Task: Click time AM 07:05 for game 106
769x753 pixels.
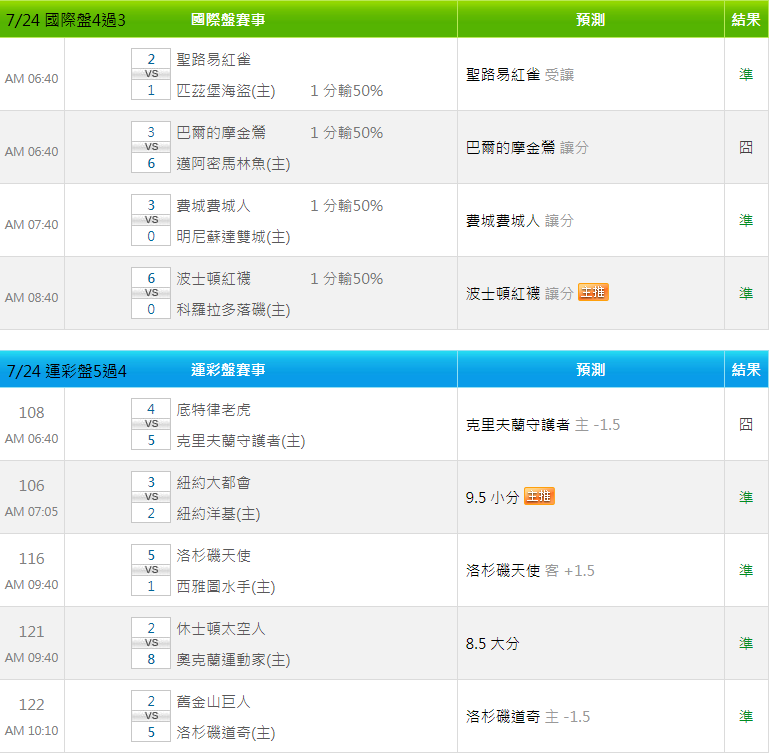Action: 31,512
